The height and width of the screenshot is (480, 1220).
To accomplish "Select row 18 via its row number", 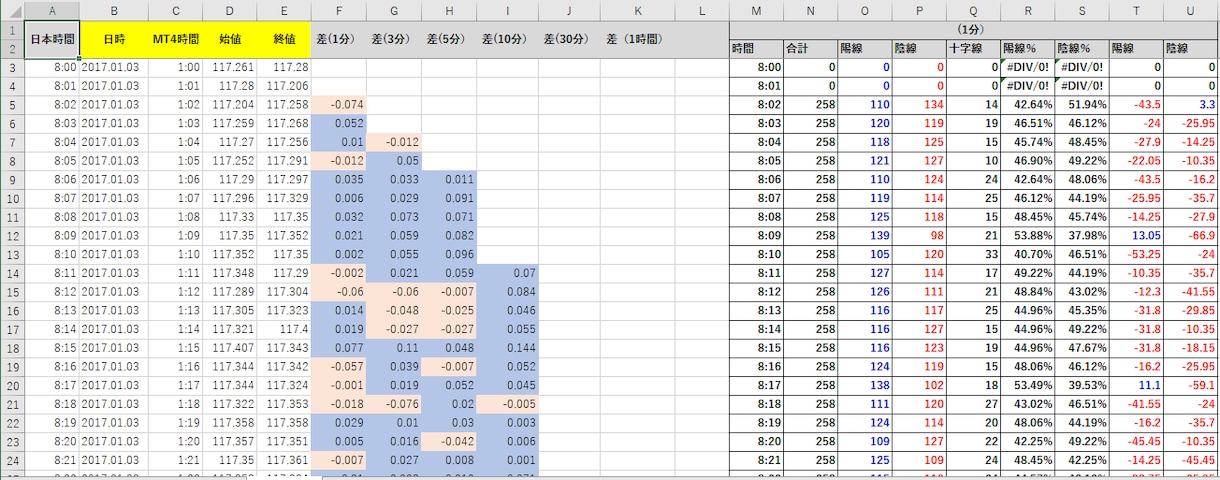I will tap(12, 349).
